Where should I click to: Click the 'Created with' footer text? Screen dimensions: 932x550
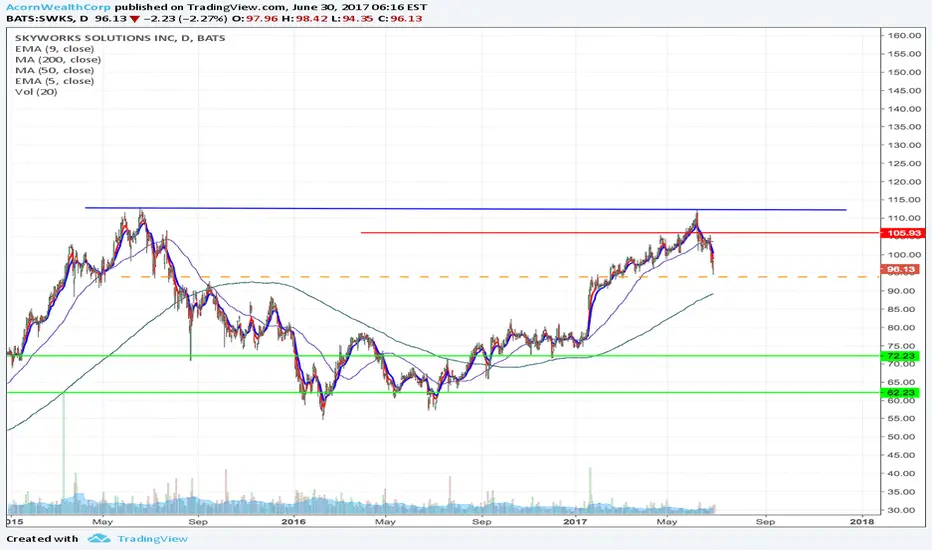(42, 539)
